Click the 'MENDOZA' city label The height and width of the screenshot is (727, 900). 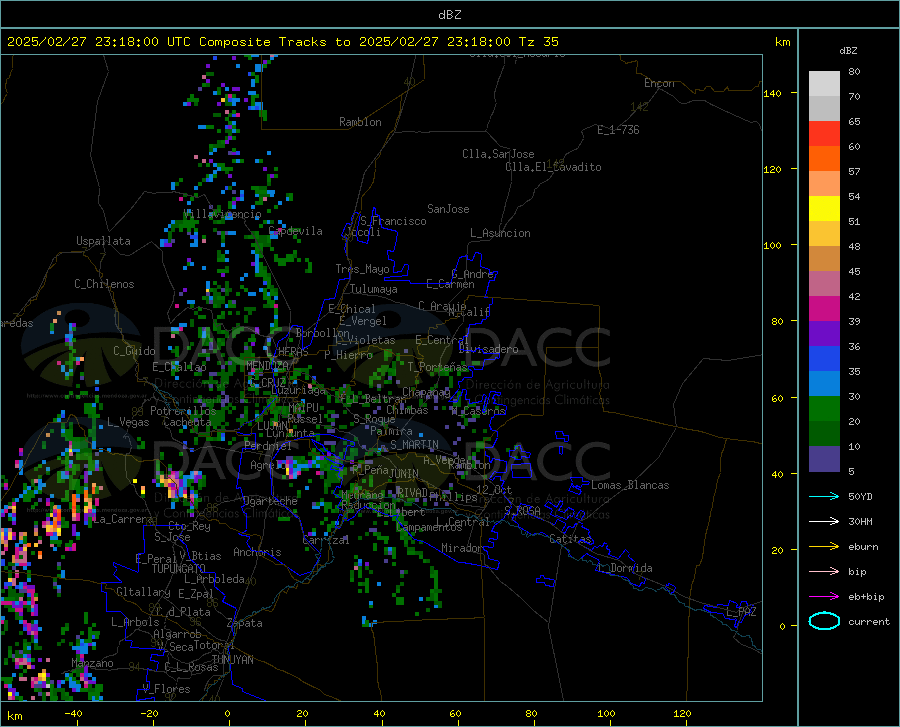click(x=267, y=365)
